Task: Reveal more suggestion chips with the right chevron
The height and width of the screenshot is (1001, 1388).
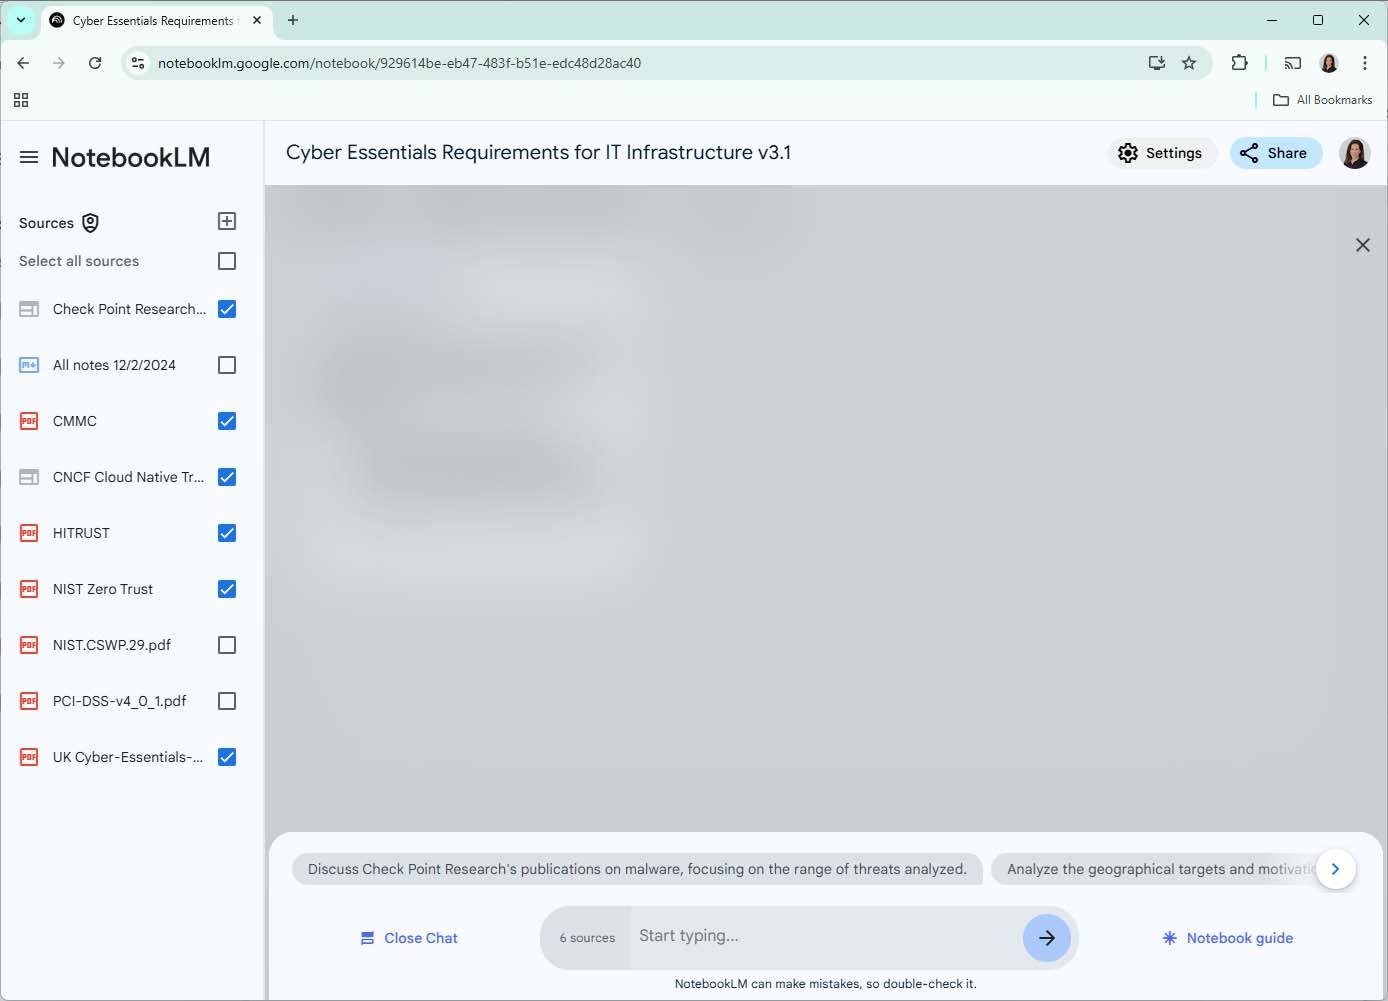Action: 1336,869
